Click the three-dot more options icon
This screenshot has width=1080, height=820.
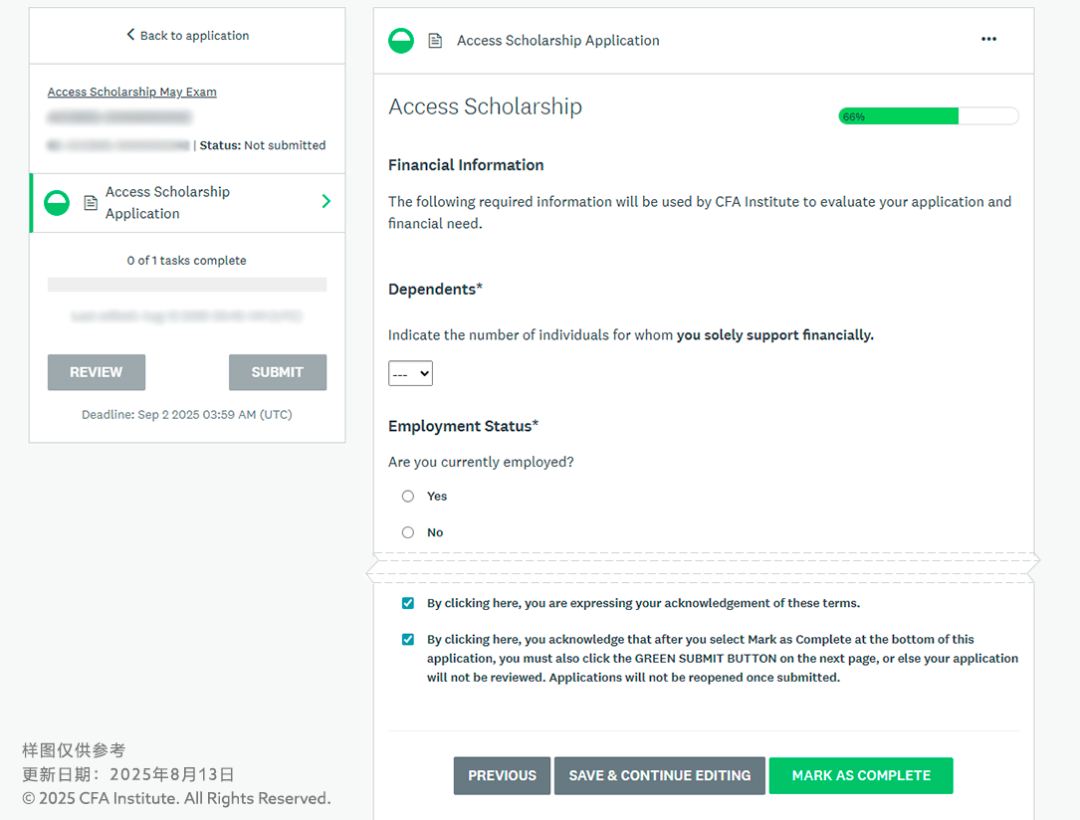(989, 40)
